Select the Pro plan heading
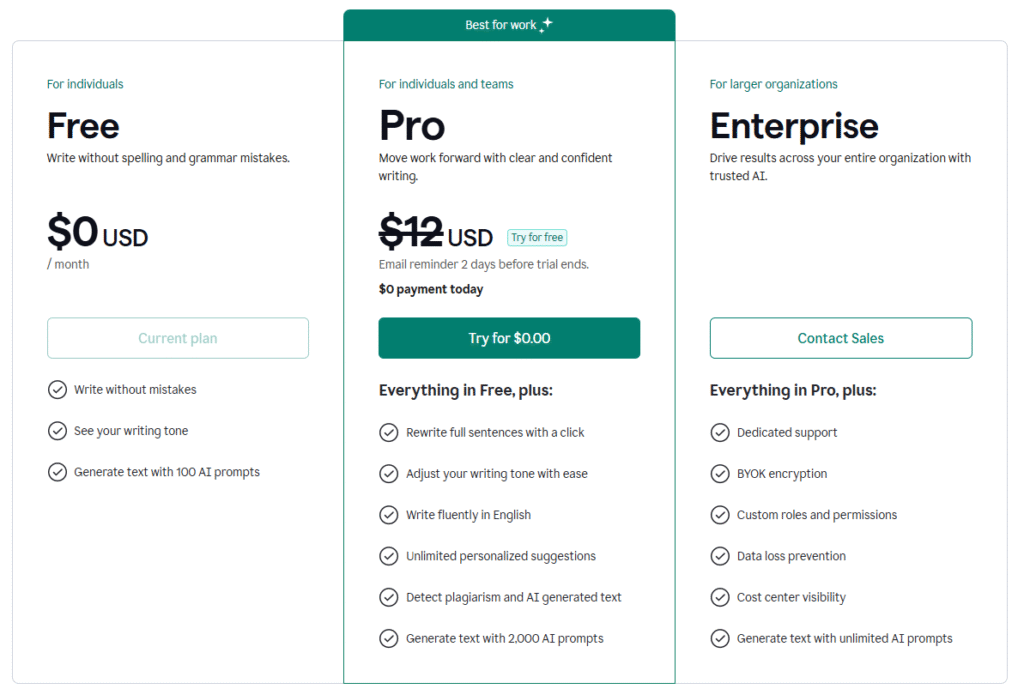 point(411,125)
